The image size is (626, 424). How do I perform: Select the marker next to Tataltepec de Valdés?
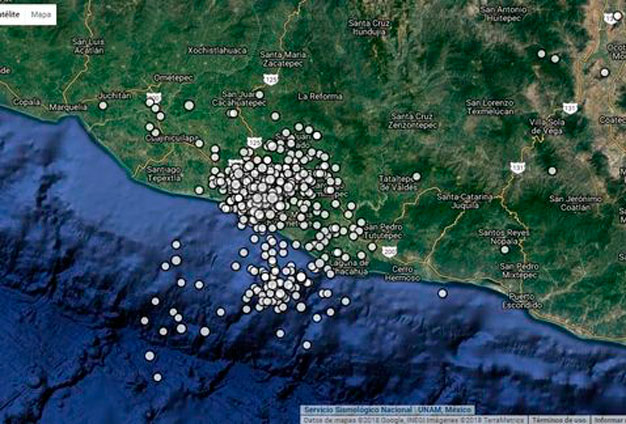pyautogui.click(x=417, y=177)
